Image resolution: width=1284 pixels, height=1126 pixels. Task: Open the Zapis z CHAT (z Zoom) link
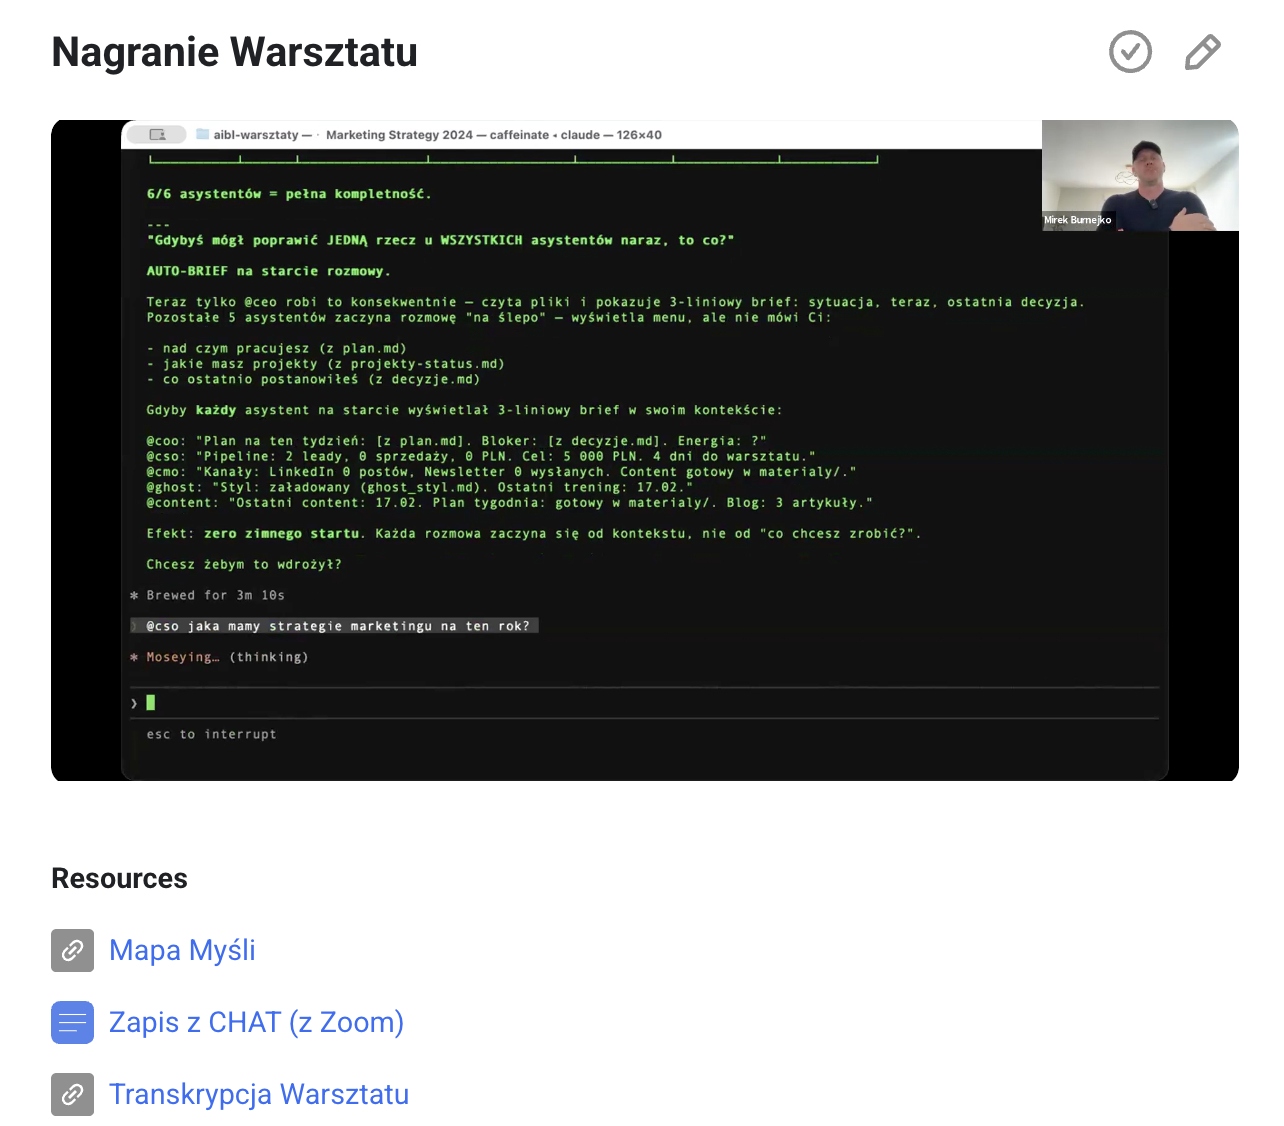(256, 1022)
